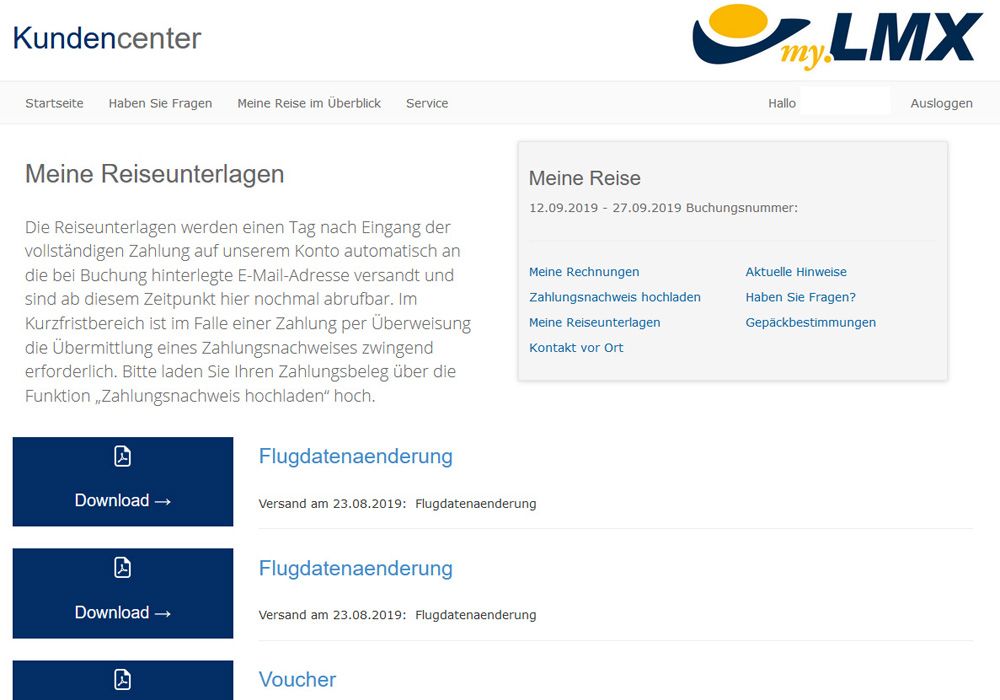
Task: Open the first Flugdatenaenderung heading link
Action: coord(355,457)
